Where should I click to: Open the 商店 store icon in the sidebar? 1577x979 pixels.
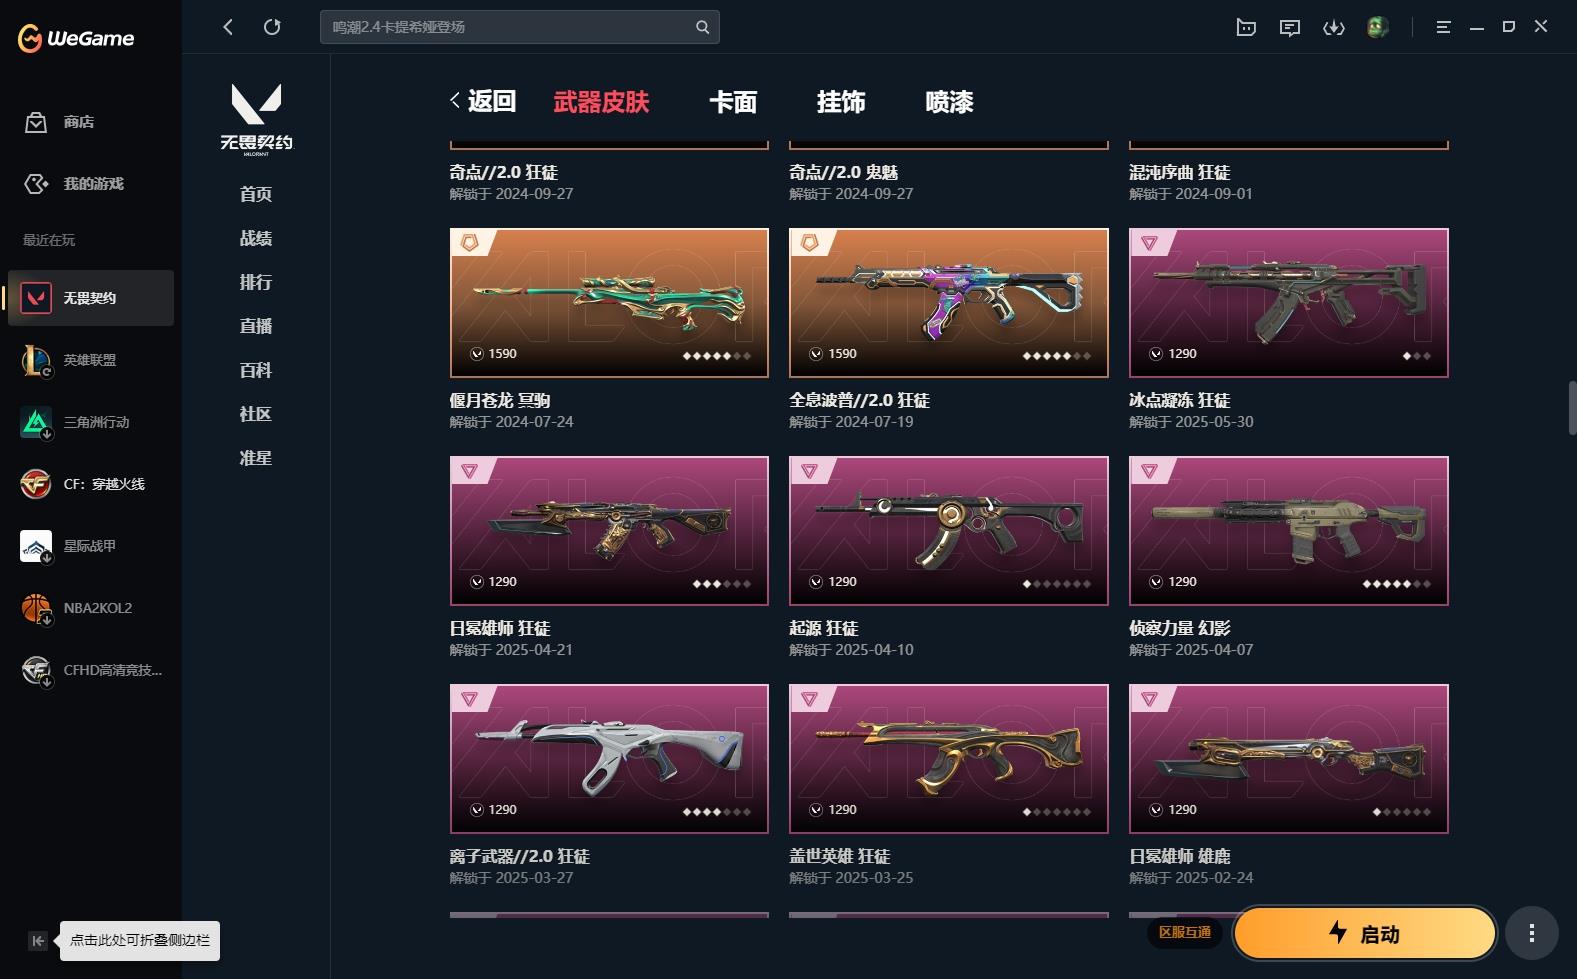click(36, 122)
